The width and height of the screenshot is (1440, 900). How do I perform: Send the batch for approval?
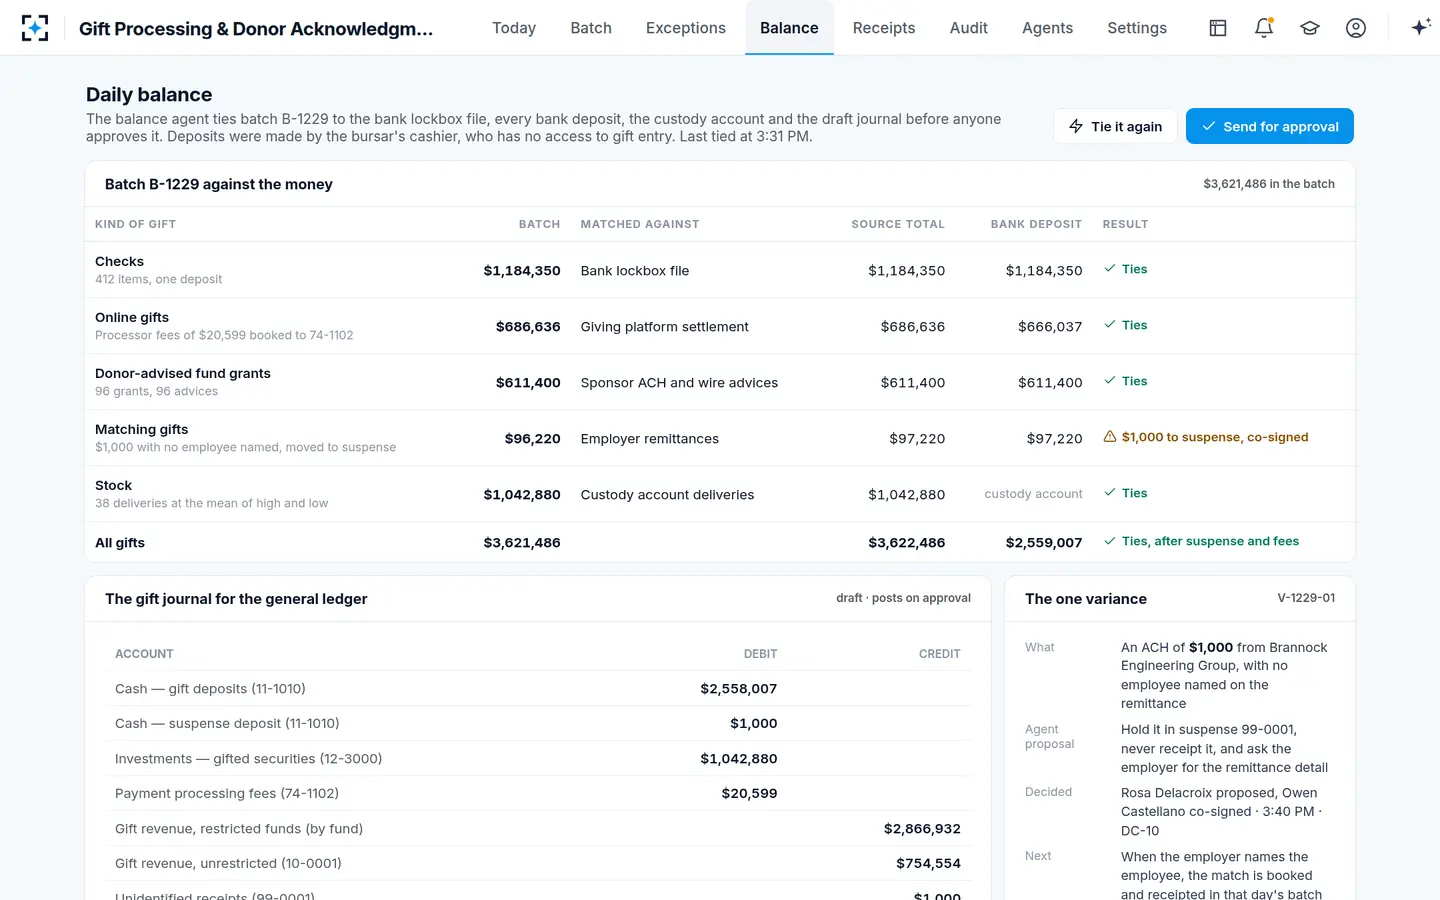1270,126
